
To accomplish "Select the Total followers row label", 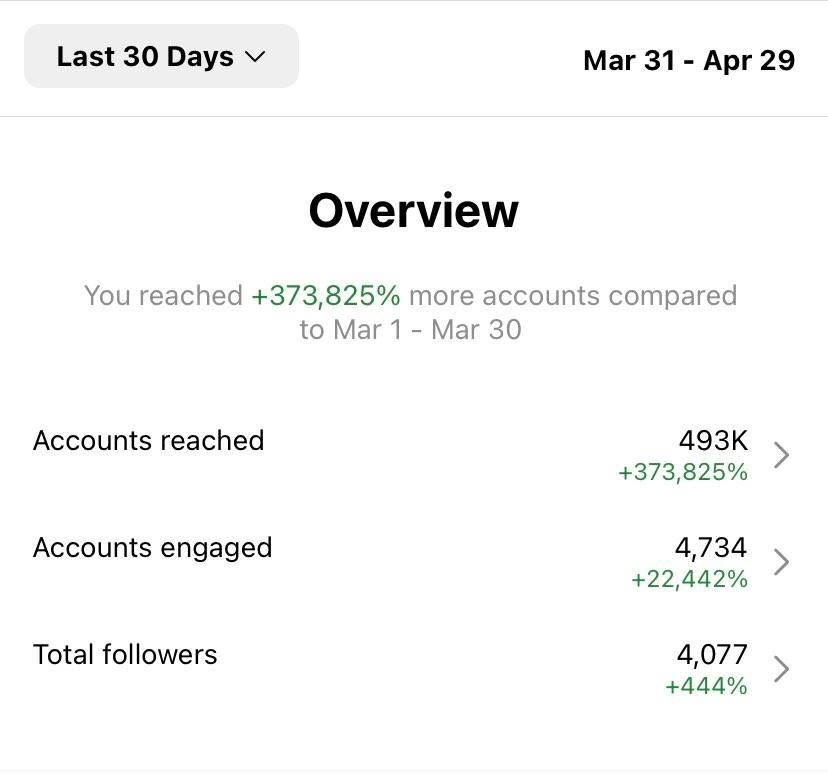I will (x=125, y=655).
